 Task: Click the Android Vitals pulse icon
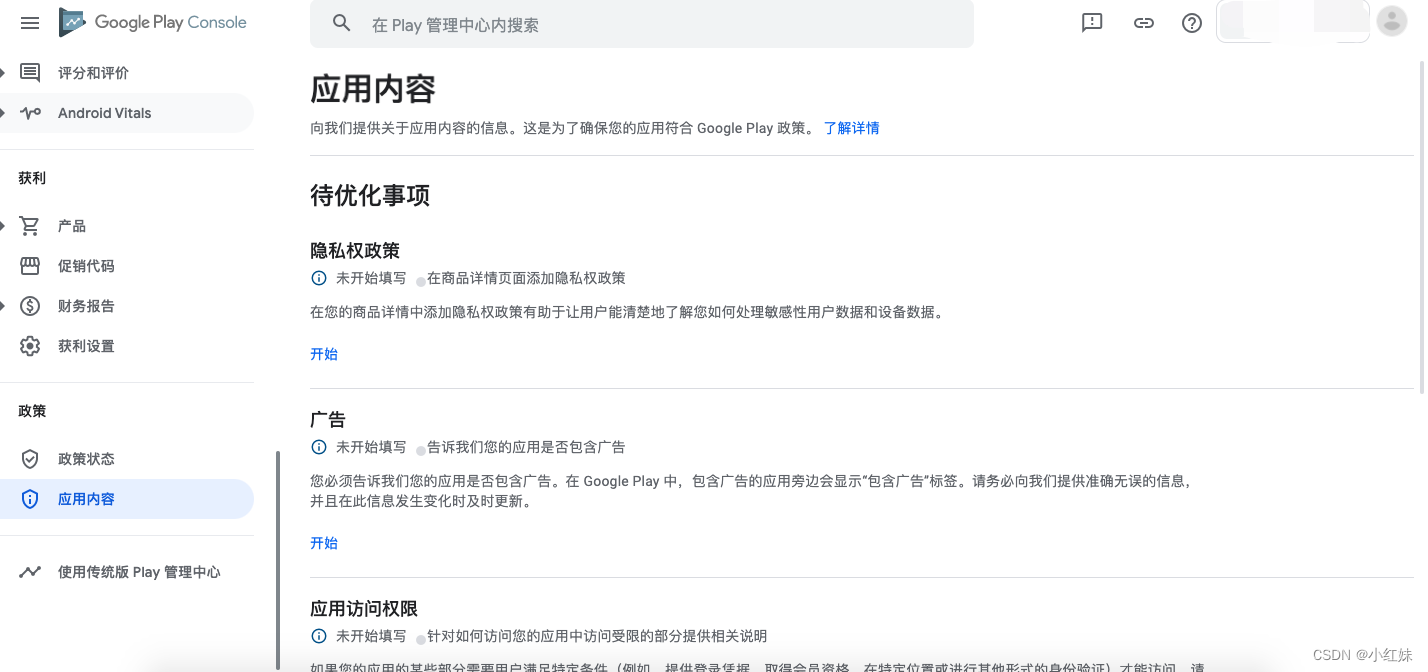click(x=29, y=113)
